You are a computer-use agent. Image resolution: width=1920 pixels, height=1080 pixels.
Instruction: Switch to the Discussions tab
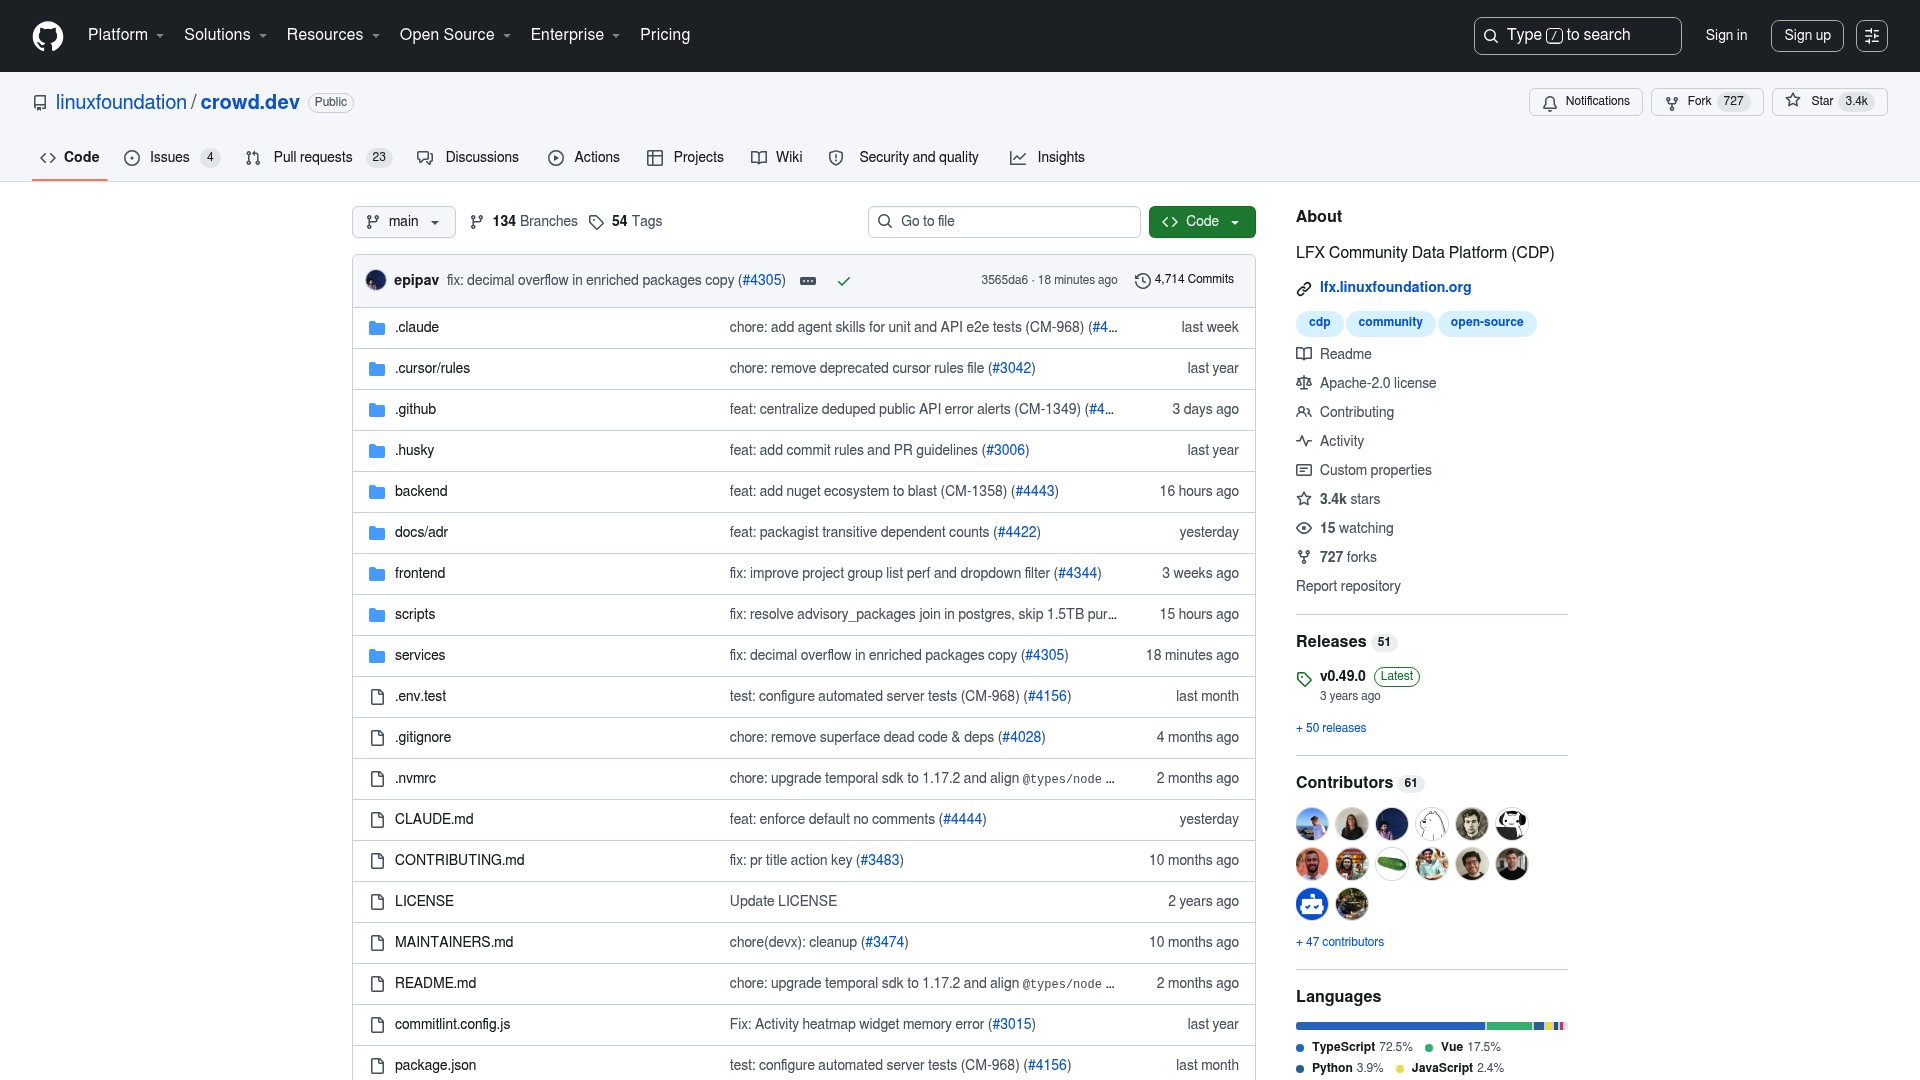pyautogui.click(x=468, y=158)
